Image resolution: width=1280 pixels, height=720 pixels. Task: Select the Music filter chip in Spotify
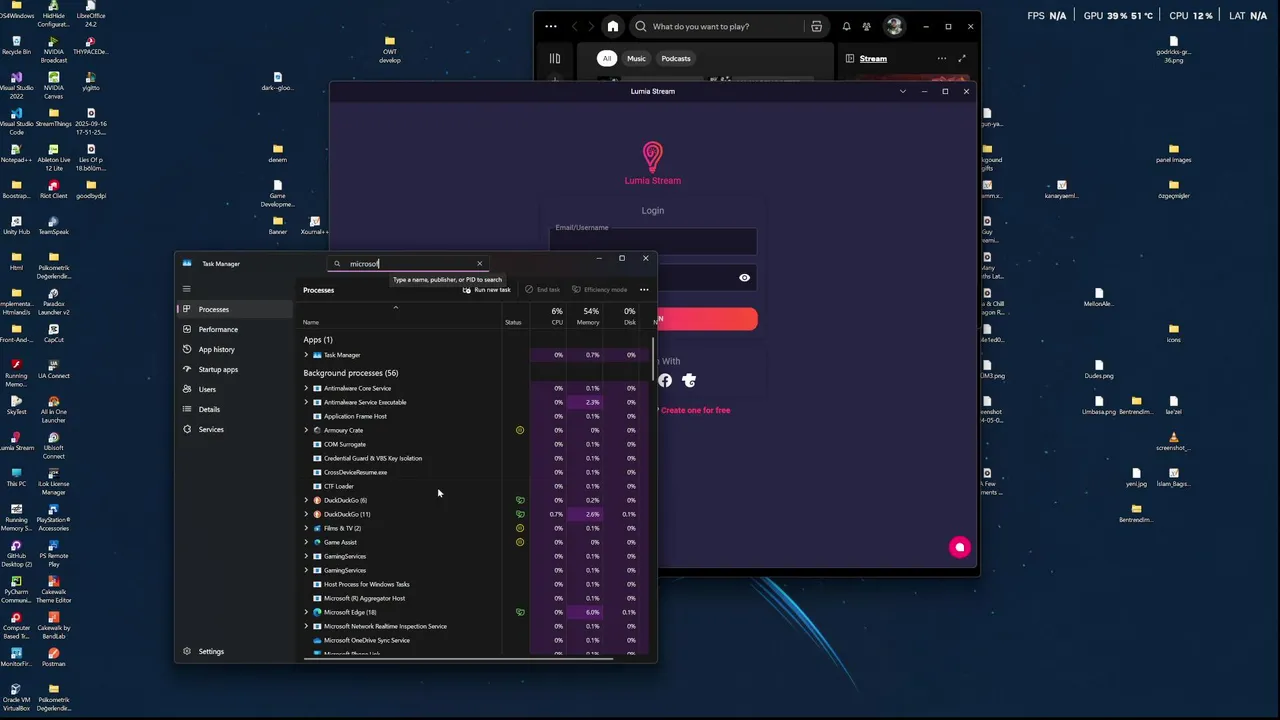click(636, 58)
